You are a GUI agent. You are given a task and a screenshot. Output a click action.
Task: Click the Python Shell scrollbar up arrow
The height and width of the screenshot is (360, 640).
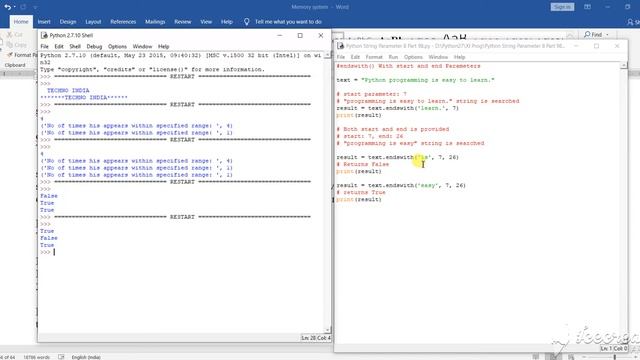click(327, 55)
